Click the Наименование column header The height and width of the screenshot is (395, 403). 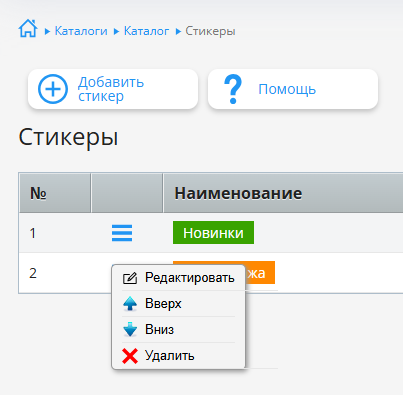coord(283,193)
